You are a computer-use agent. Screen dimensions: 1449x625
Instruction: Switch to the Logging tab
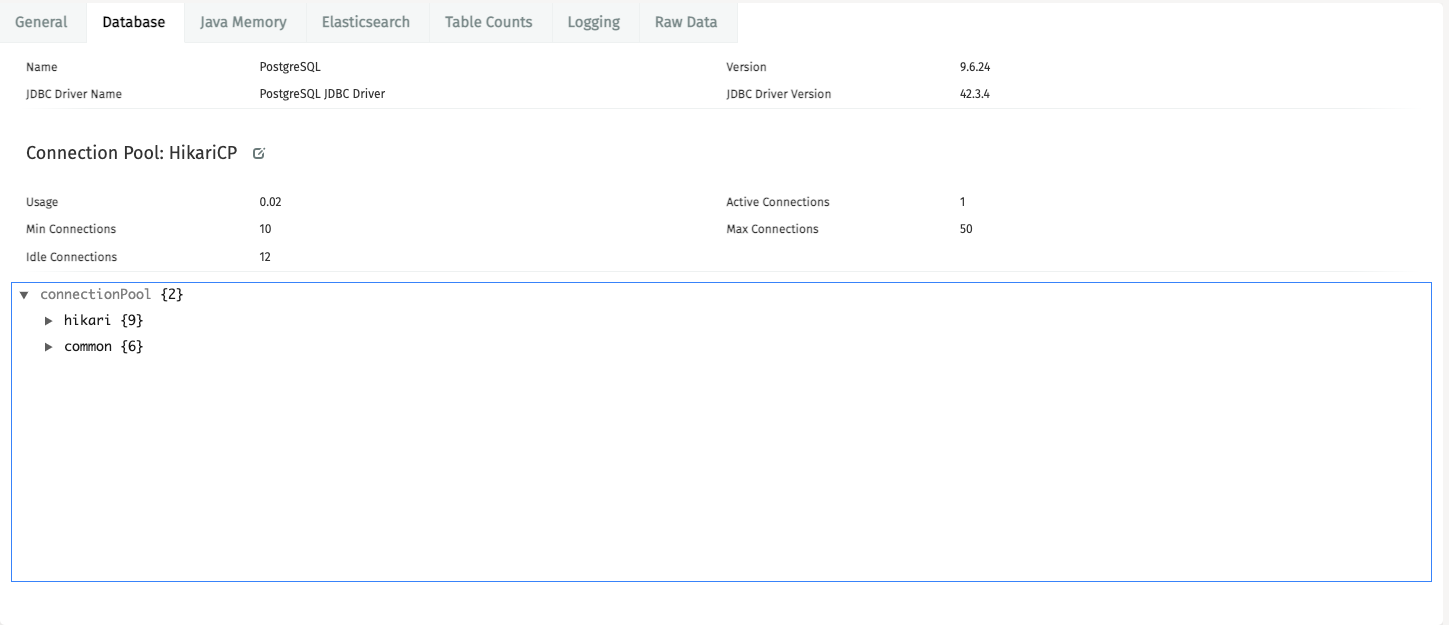tap(593, 21)
